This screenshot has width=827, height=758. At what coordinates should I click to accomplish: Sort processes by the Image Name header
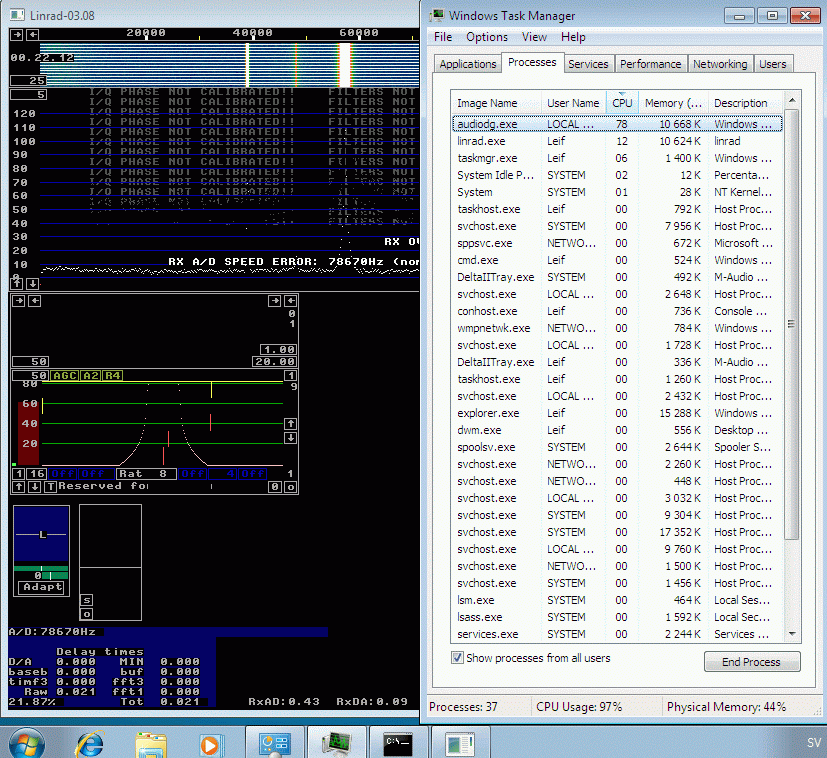point(496,103)
